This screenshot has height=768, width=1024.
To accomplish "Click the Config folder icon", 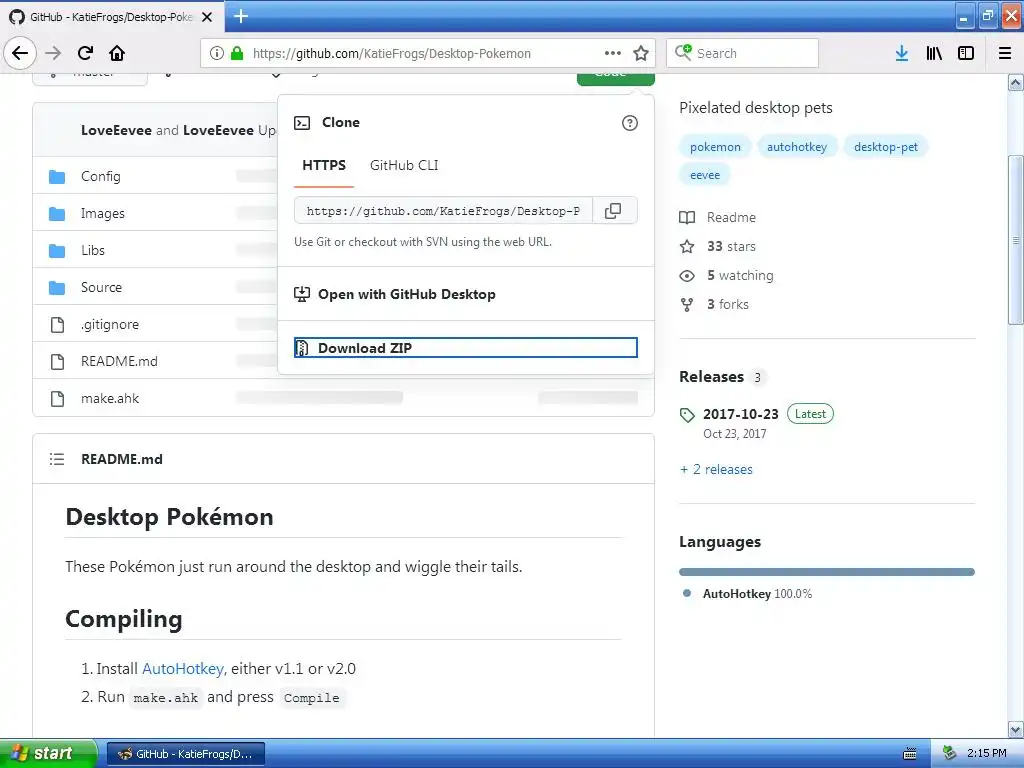I will [x=57, y=176].
